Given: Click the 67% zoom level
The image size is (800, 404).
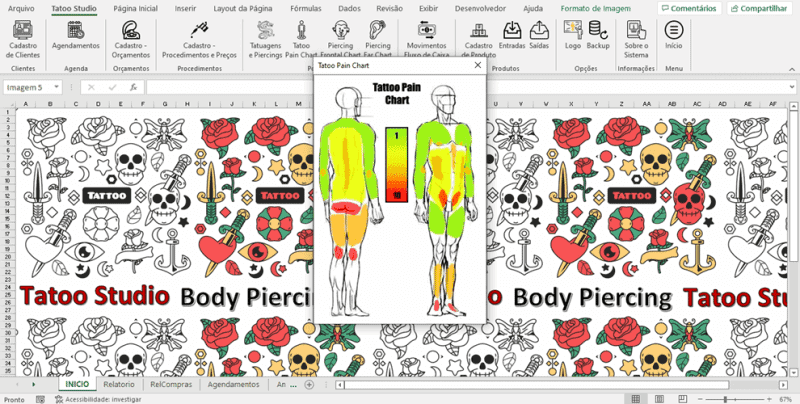Looking at the screenshot, I should pos(786,399).
